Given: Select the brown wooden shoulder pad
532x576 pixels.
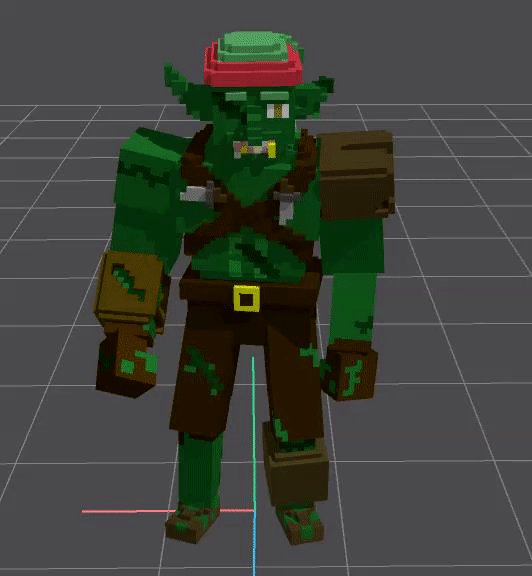Looking at the screenshot, I should click(356, 175).
